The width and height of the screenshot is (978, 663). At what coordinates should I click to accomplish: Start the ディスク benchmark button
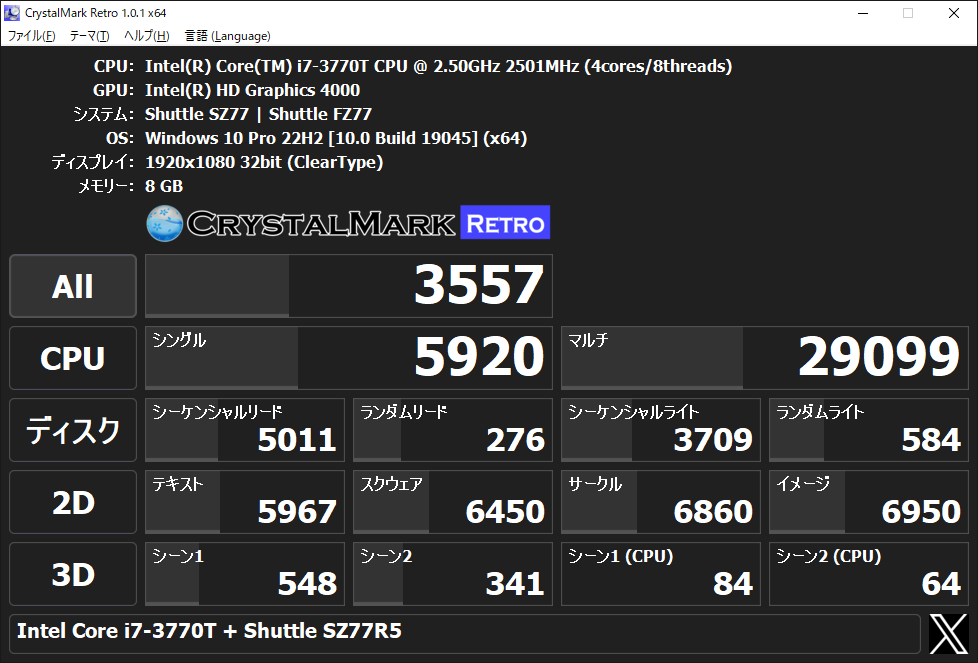73,430
